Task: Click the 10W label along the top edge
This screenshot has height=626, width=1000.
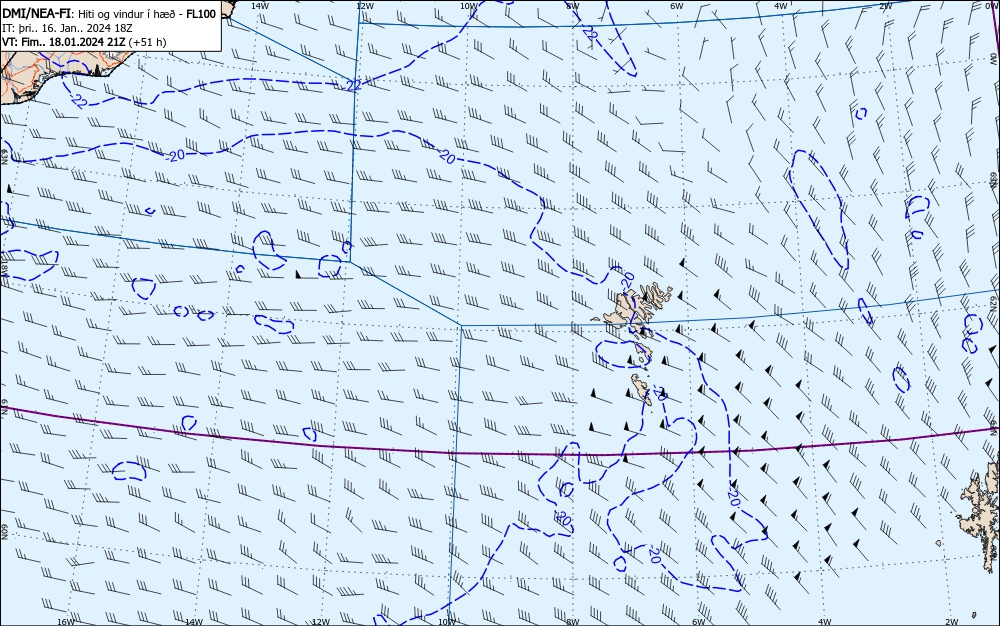Action: [469, 6]
